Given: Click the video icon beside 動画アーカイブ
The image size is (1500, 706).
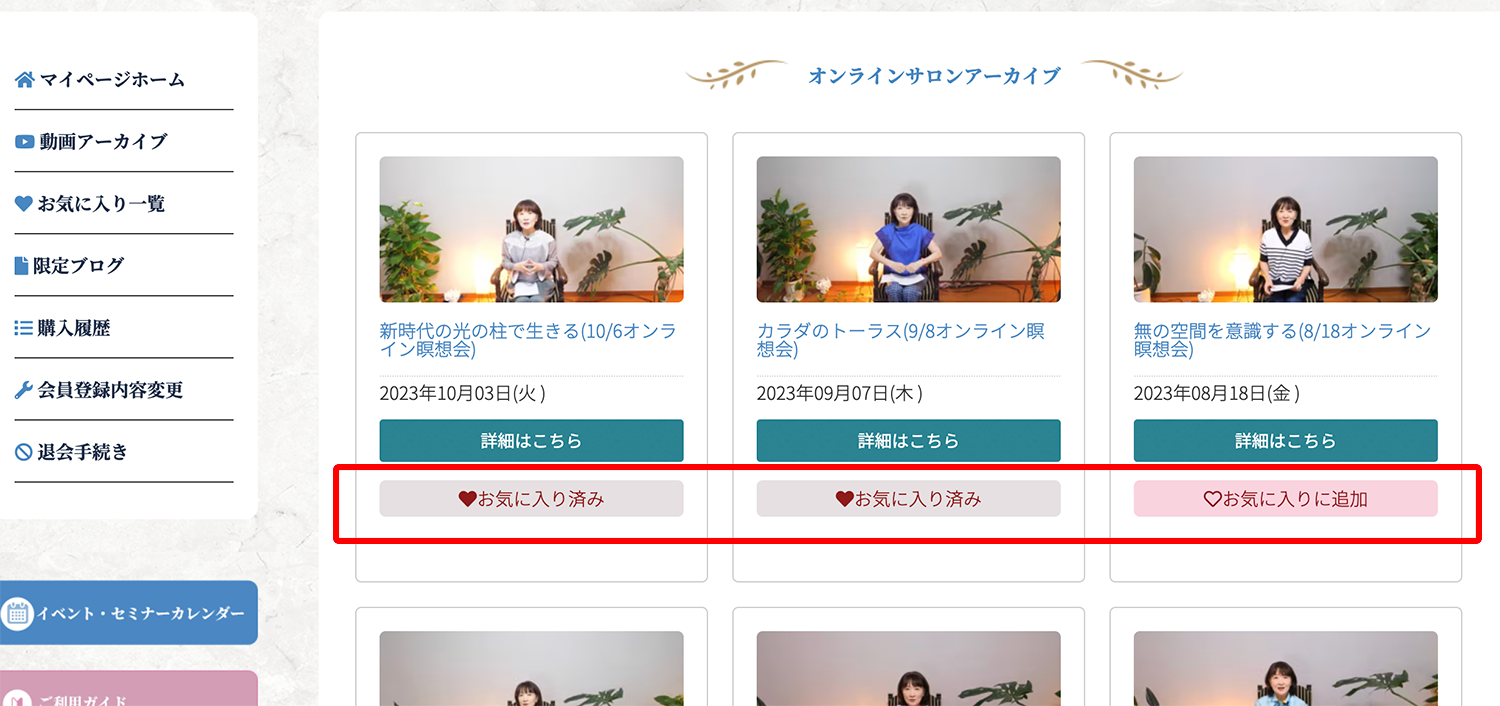Looking at the screenshot, I should (25, 141).
